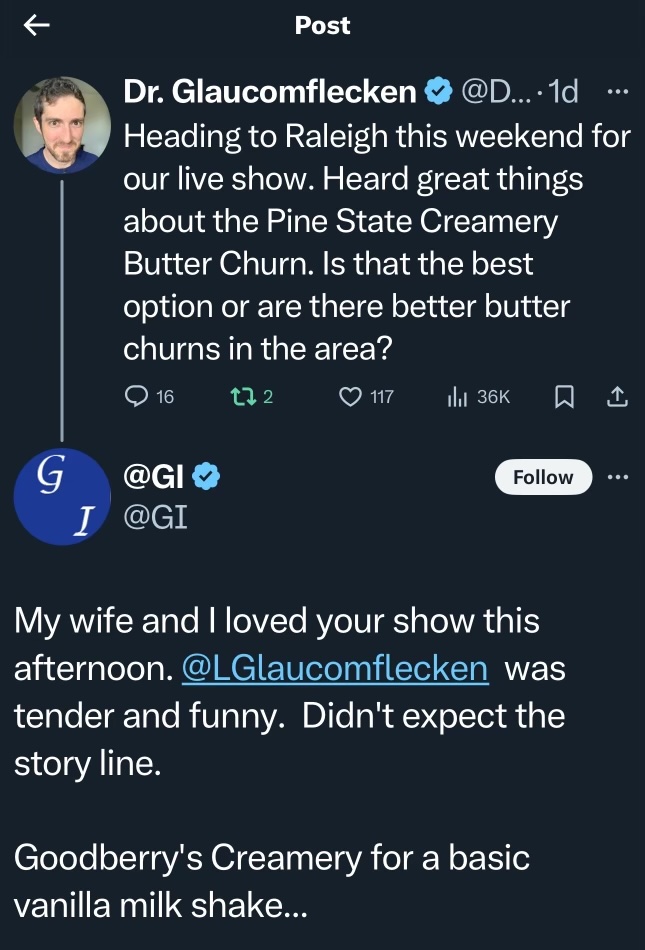Viewport: 645px width, 950px height.
Task: Click the verified badge beside @GI
Action: tap(205, 479)
